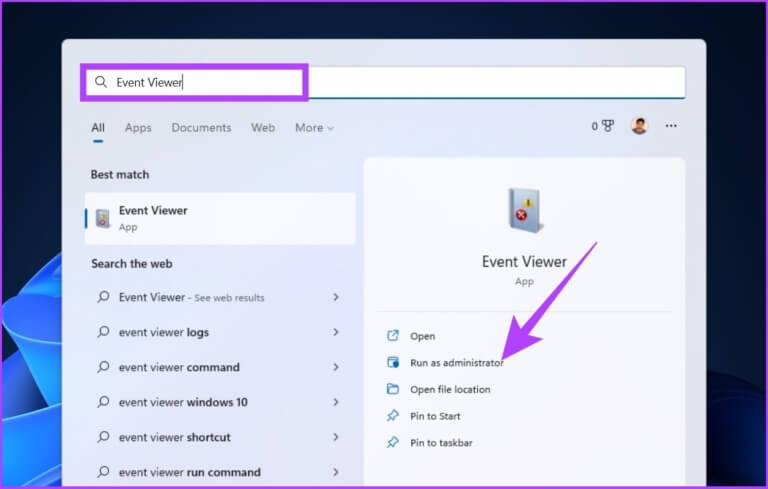The width and height of the screenshot is (768, 489).
Task: Choose Pin to taskbar
Action: coord(441,443)
